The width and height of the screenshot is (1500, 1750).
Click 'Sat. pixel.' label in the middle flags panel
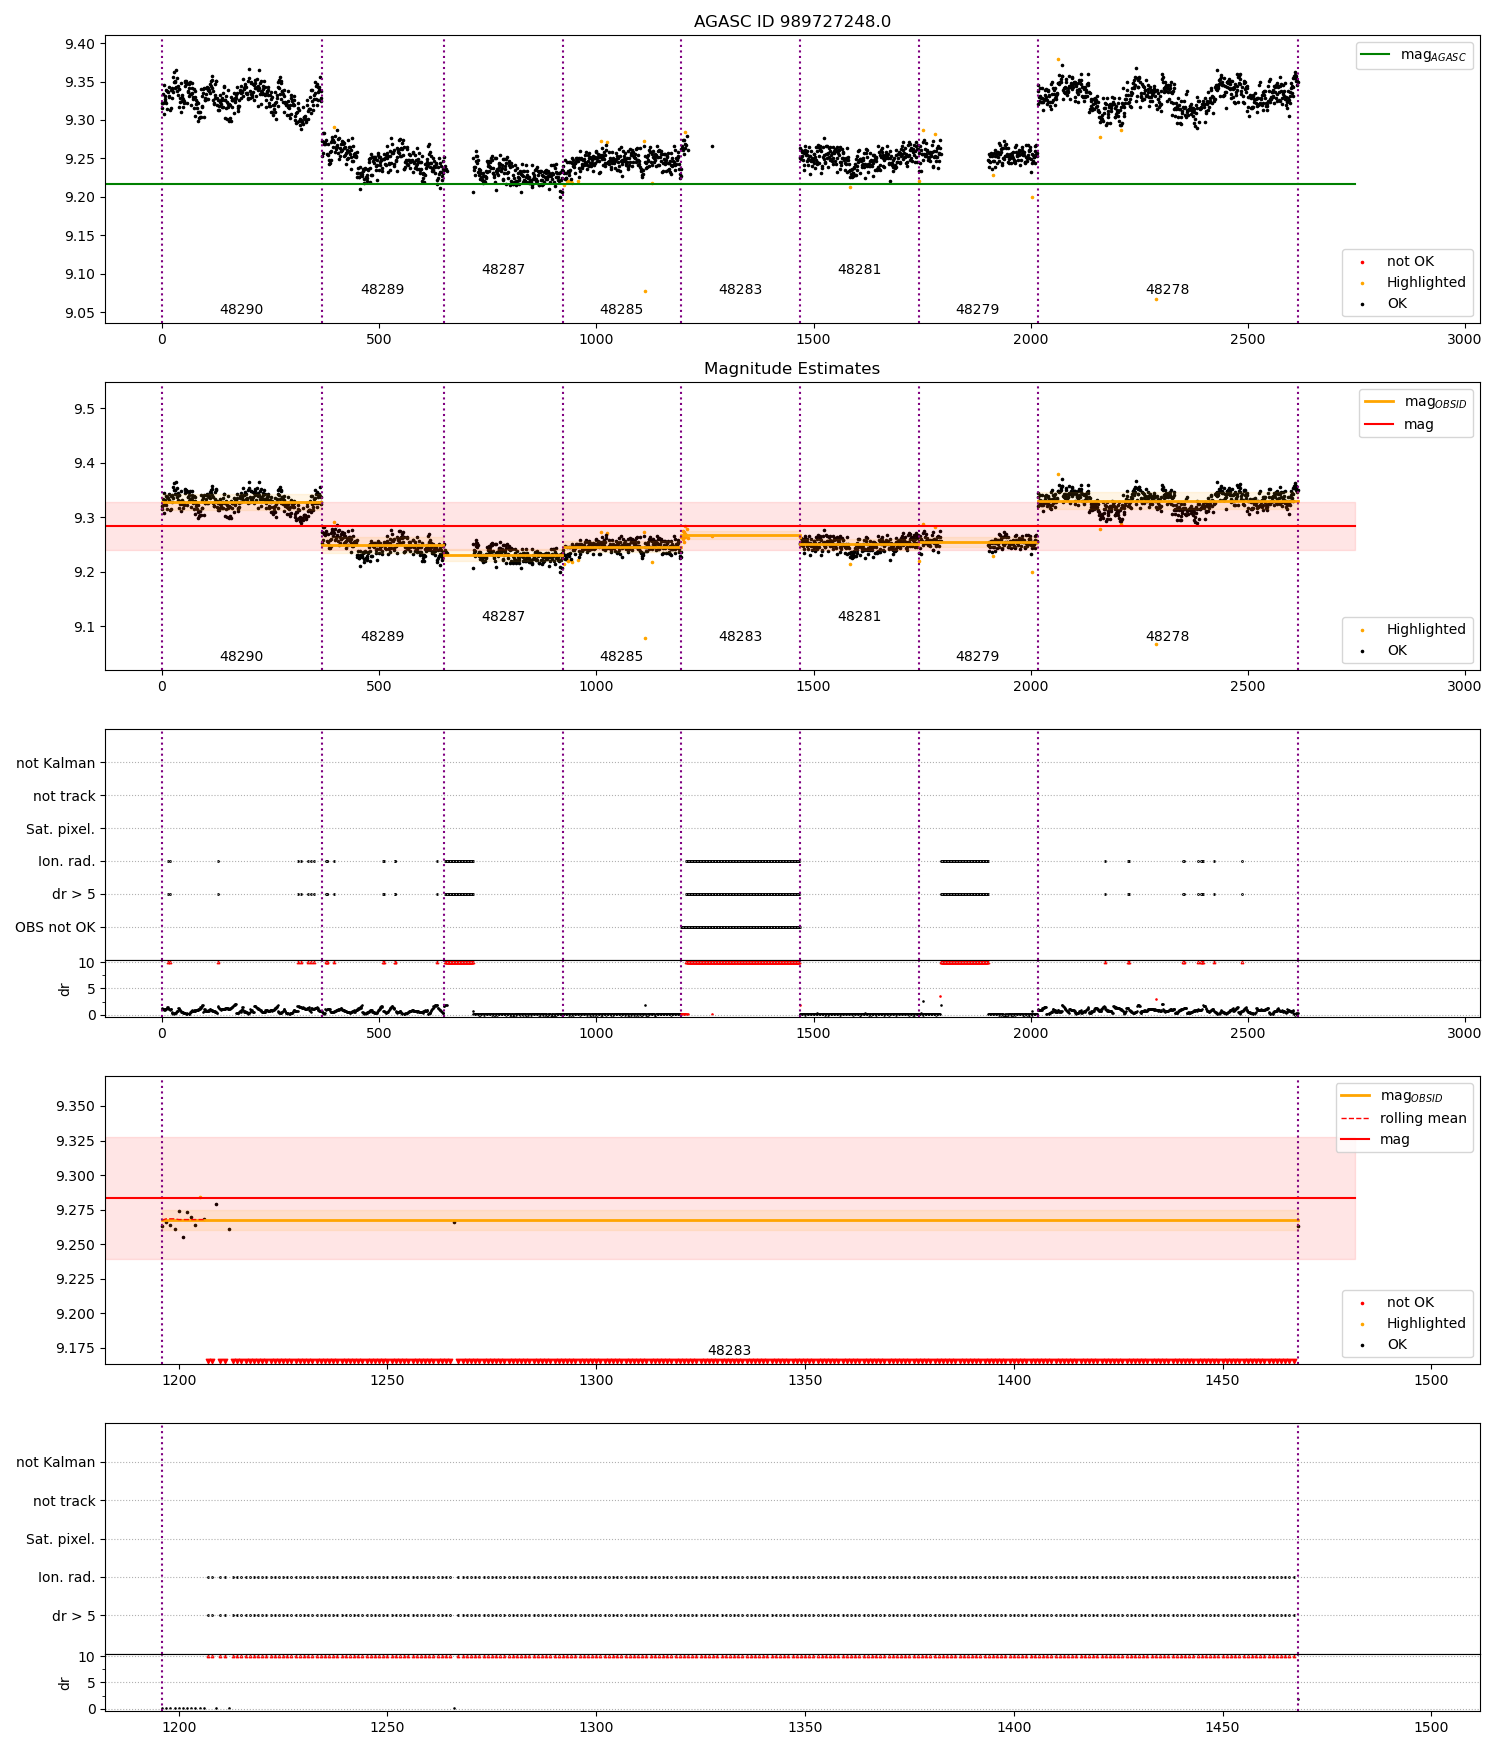61,829
